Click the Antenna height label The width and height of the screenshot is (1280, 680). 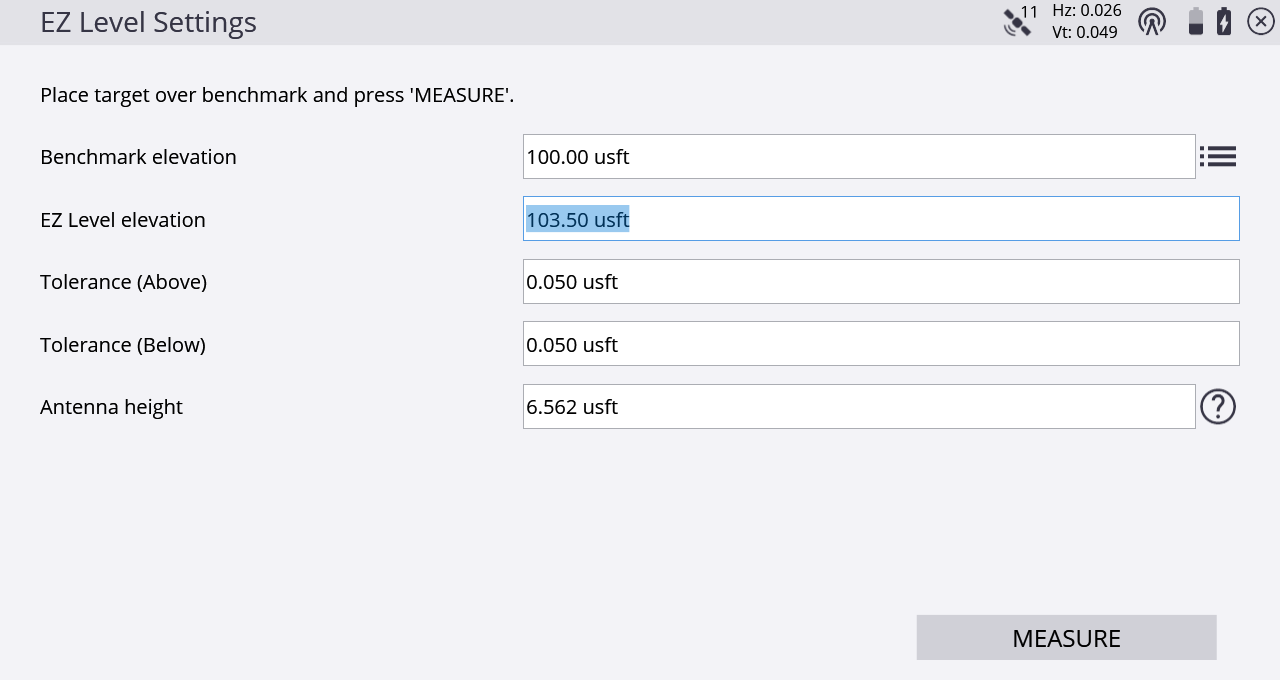111,407
